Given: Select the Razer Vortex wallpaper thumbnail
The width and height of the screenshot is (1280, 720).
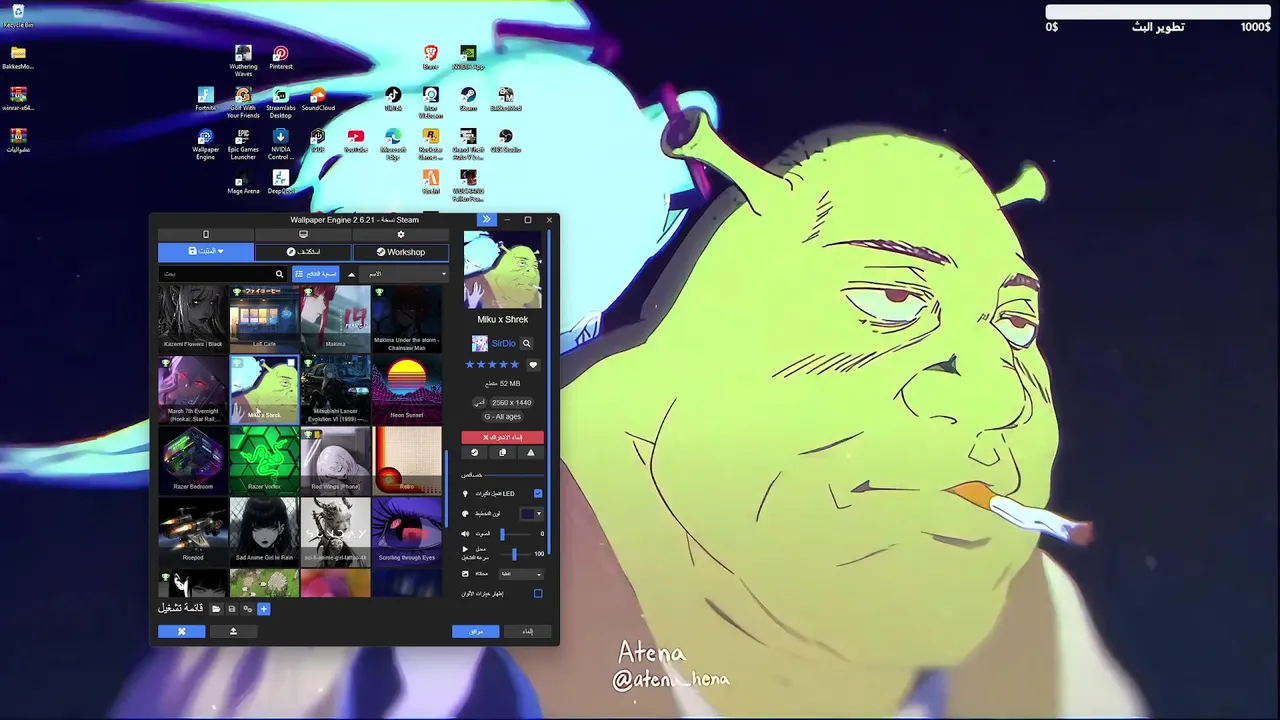Looking at the screenshot, I should tap(264, 460).
